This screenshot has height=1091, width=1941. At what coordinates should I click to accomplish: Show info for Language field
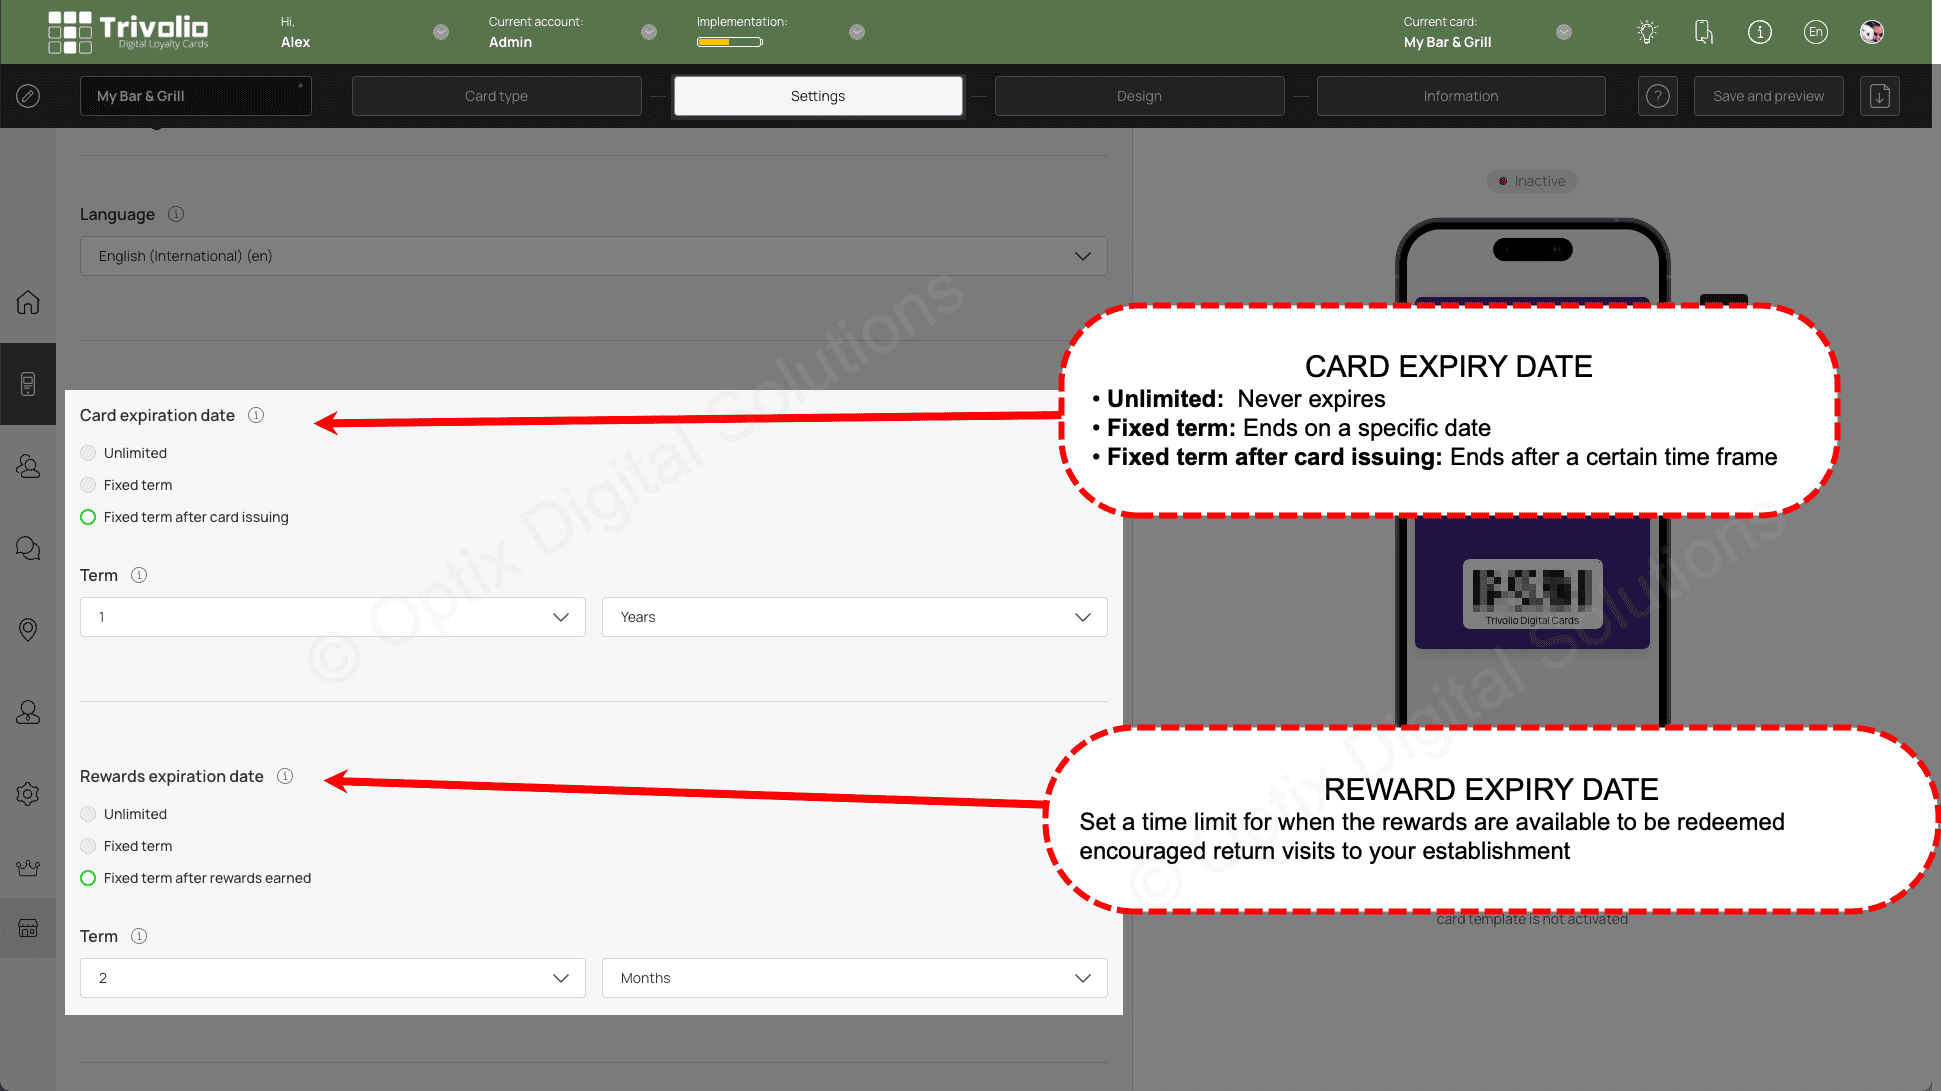[176, 214]
